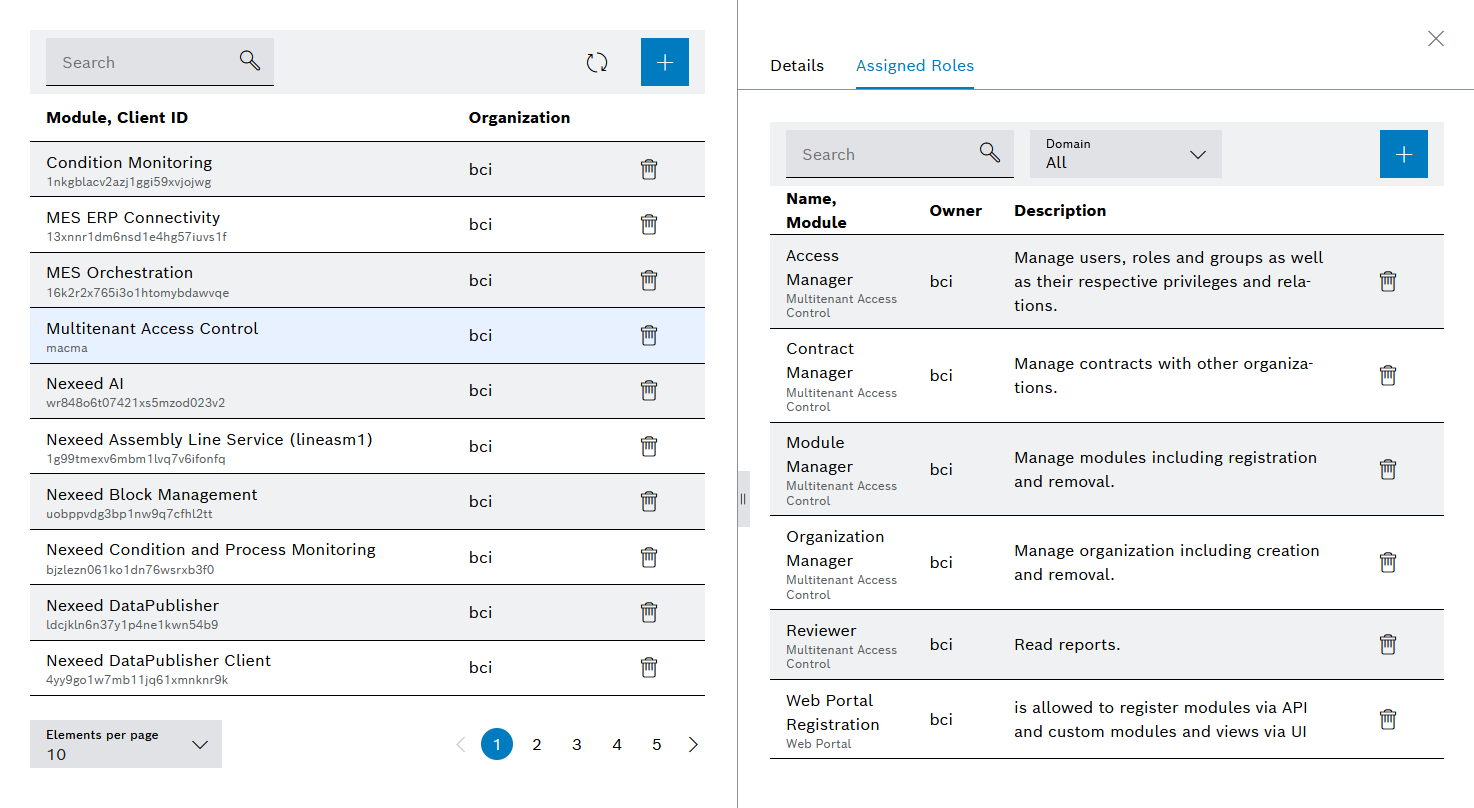Switch to the Details tab
This screenshot has width=1474, height=808.
(x=797, y=66)
